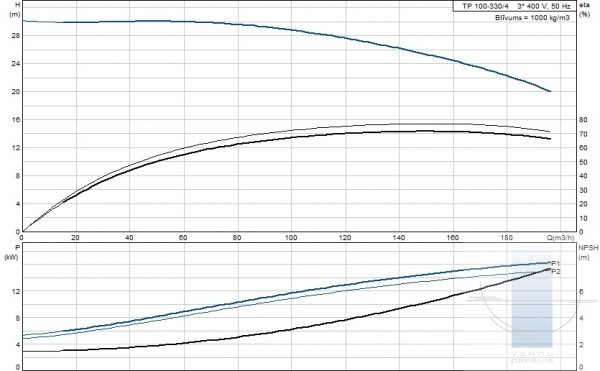Image resolution: width=600 pixels, height=371 pixels.
Task: Click the 20 tick on flow axis
Action: pyautogui.click(x=75, y=238)
